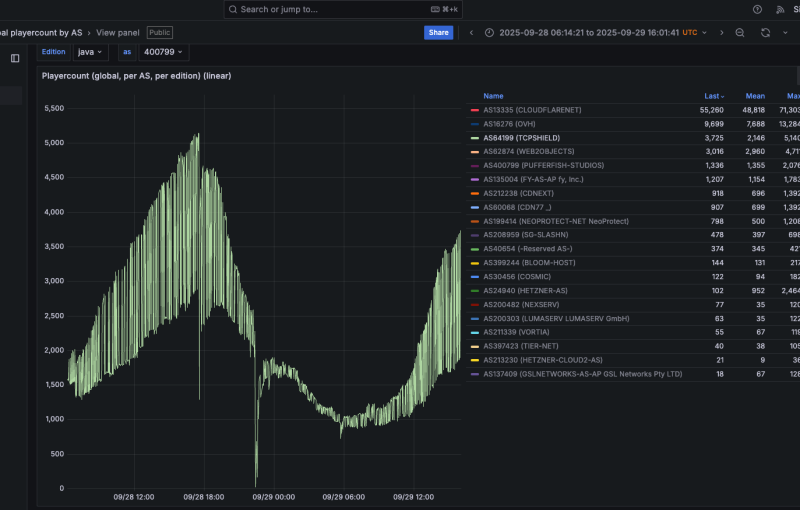Click the clock icon in time picker
Screen dimensions: 800x510
click(x=489, y=33)
